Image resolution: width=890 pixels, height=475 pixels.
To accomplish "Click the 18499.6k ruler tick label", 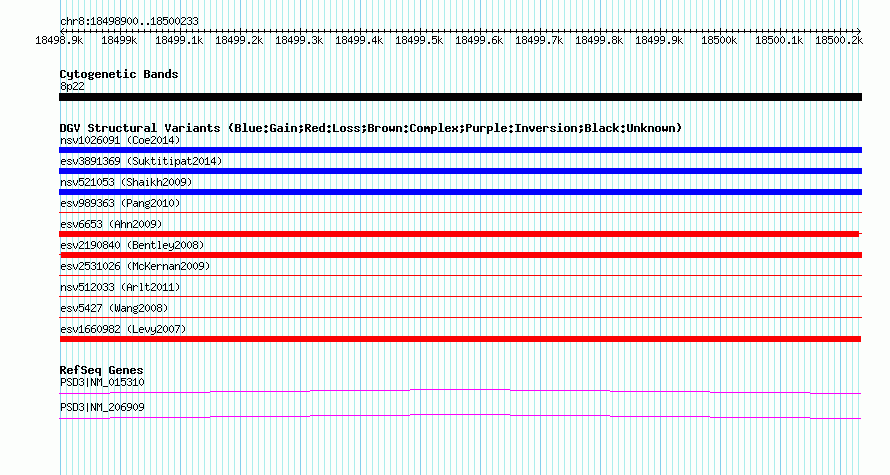I will [479, 40].
